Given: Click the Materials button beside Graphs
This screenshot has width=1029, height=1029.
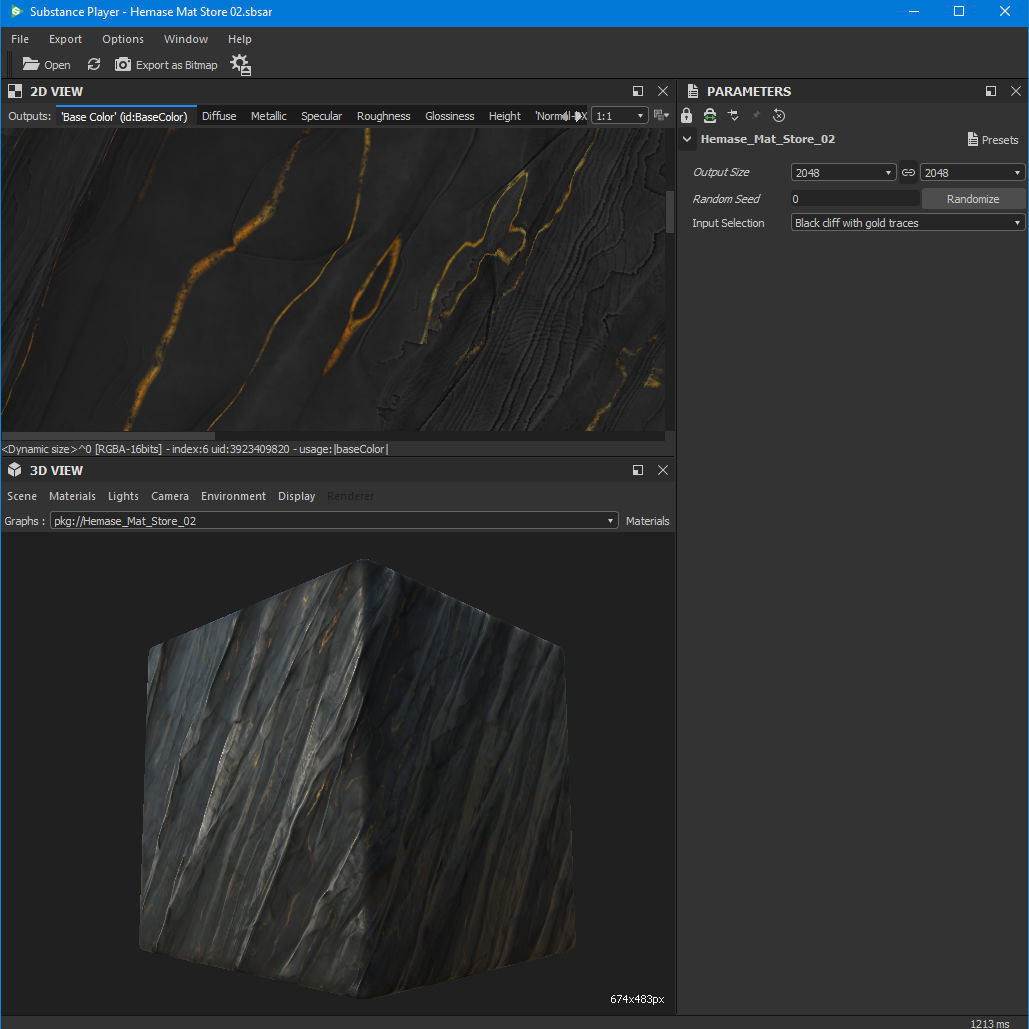Looking at the screenshot, I should (647, 520).
